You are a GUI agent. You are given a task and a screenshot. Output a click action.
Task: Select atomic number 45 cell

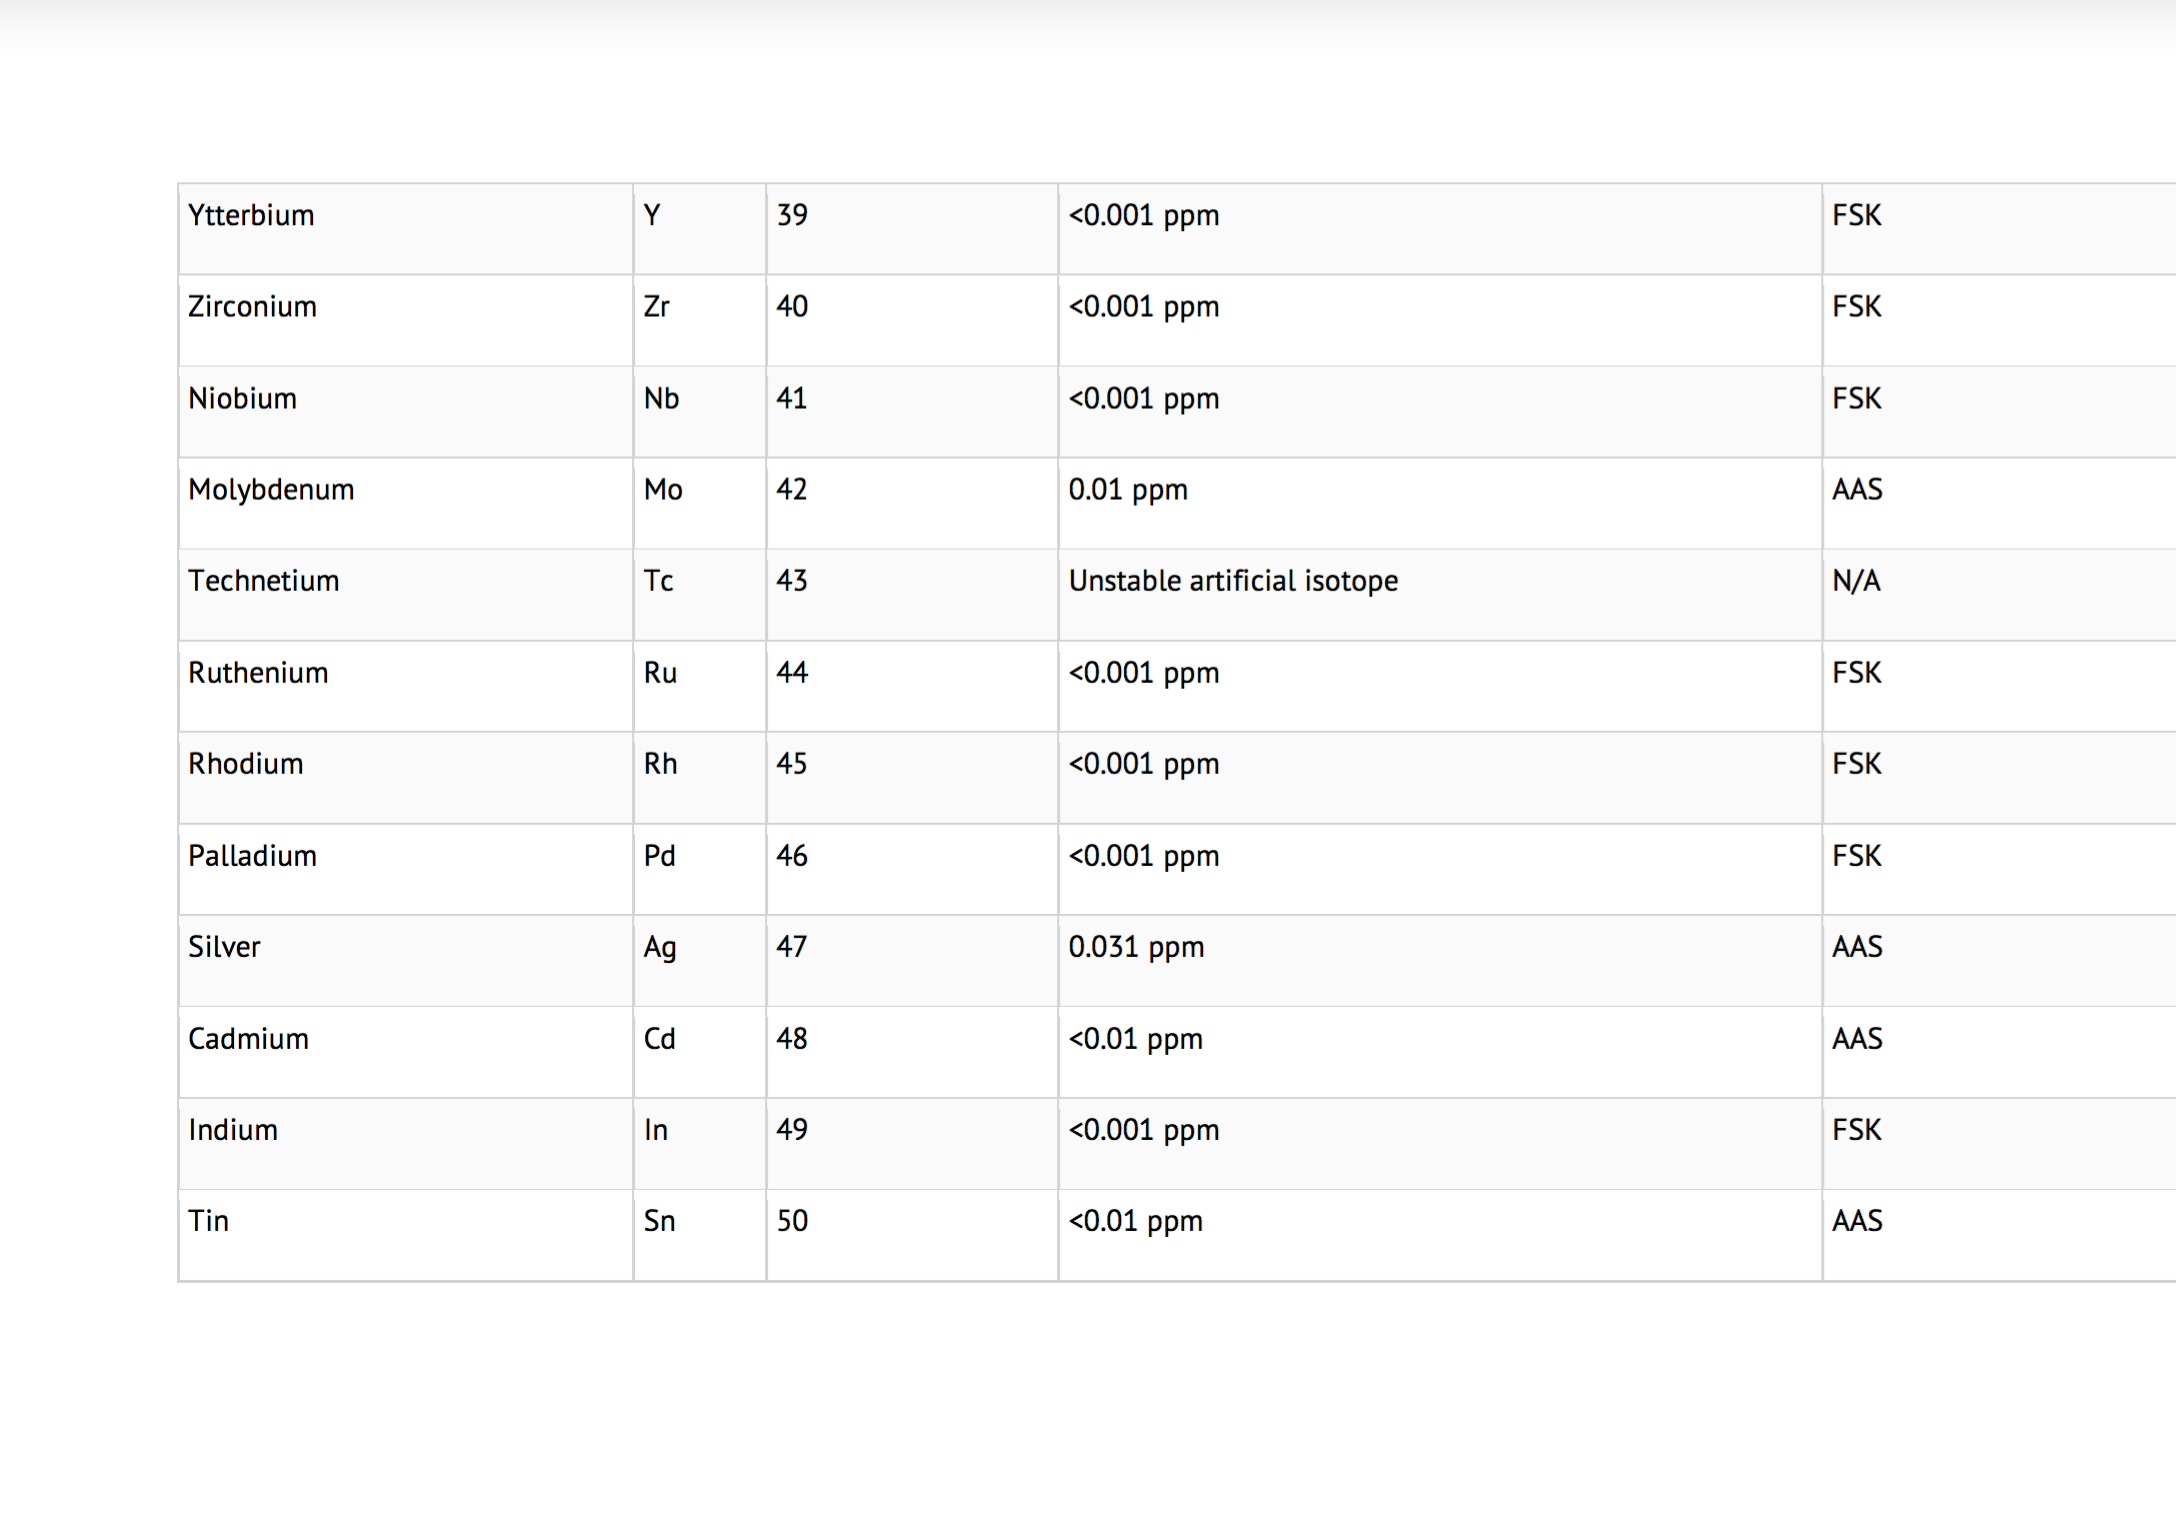tap(791, 763)
